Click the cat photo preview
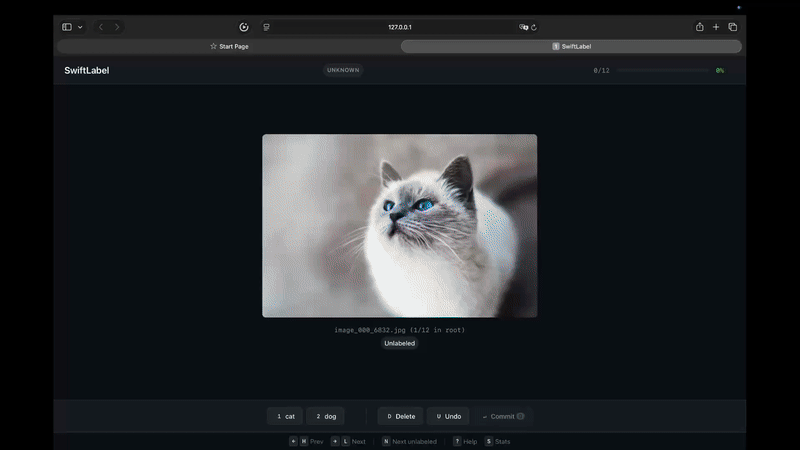Image resolution: width=800 pixels, height=450 pixels. click(399, 226)
